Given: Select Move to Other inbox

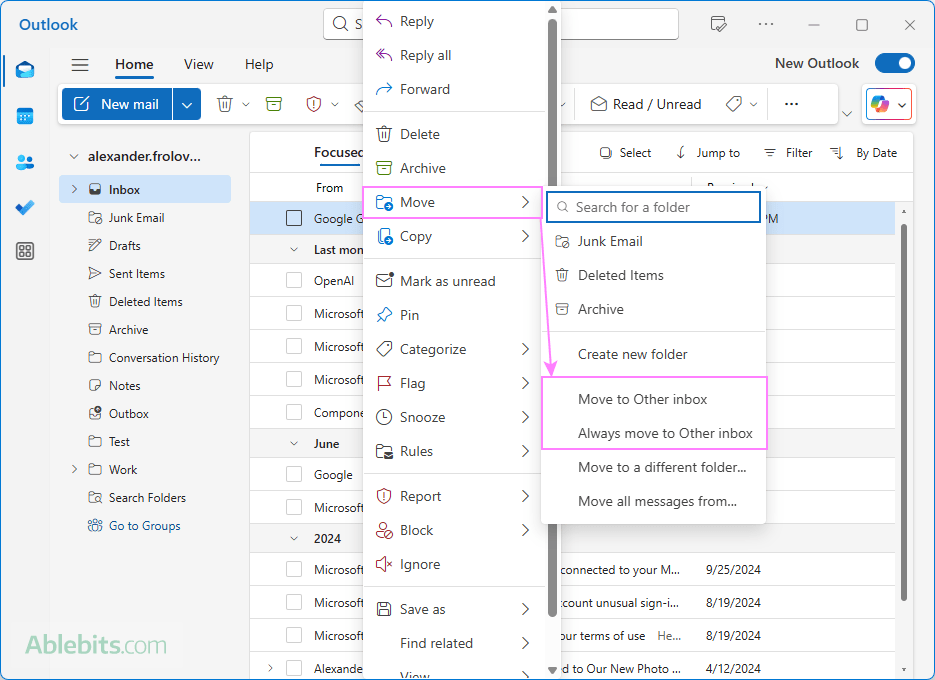Looking at the screenshot, I should coord(654,400).
